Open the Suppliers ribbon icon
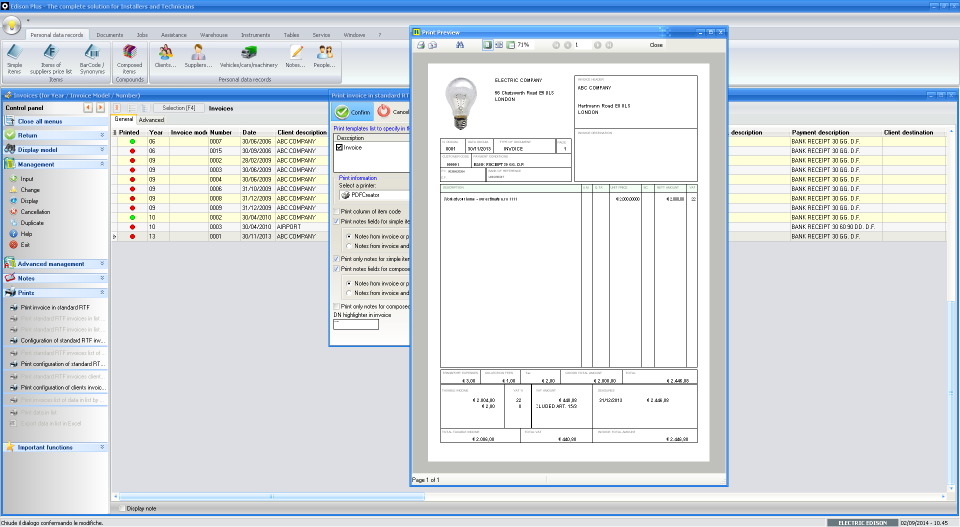 tap(198, 56)
